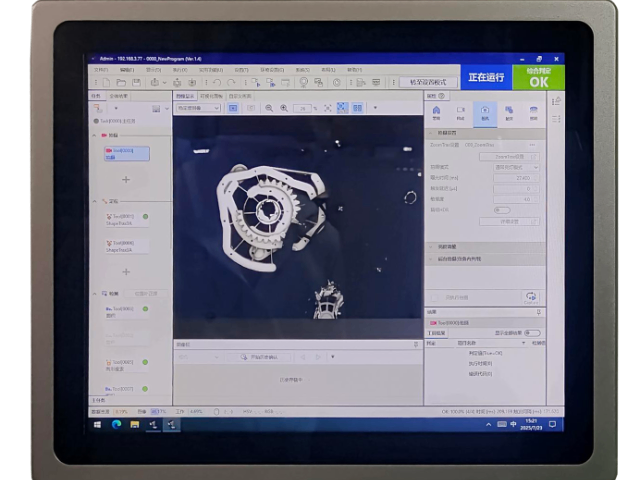
Task: Toggle the show-all-results switch in results panel
Action: click(532, 332)
